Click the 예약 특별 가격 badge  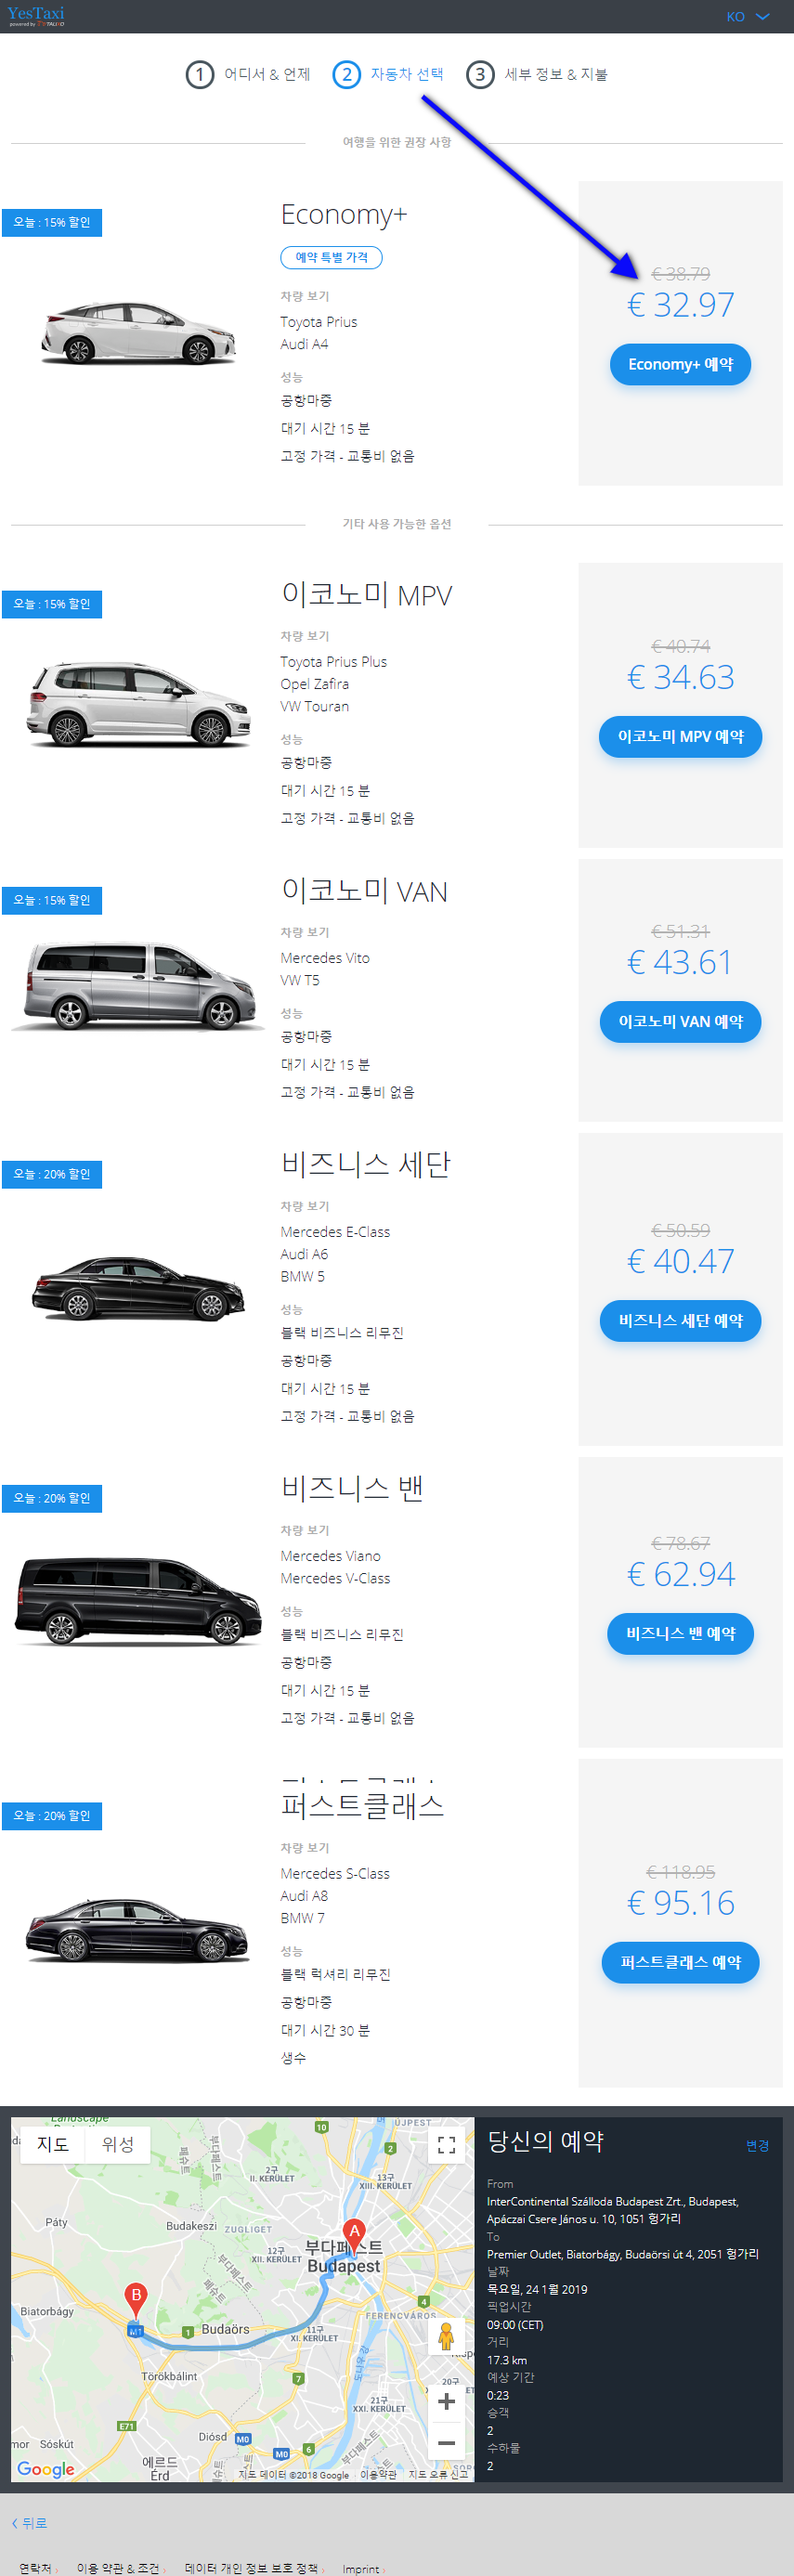331,258
